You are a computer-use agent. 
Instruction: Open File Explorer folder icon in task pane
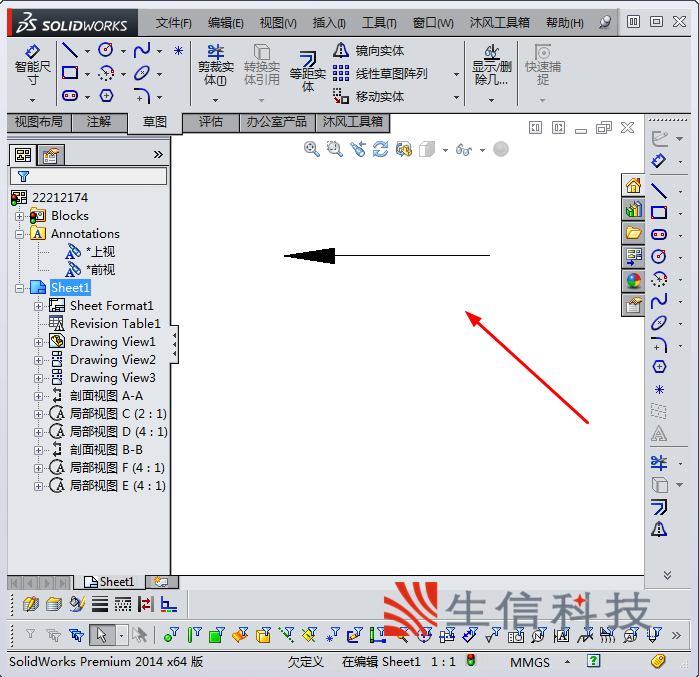[633, 233]
